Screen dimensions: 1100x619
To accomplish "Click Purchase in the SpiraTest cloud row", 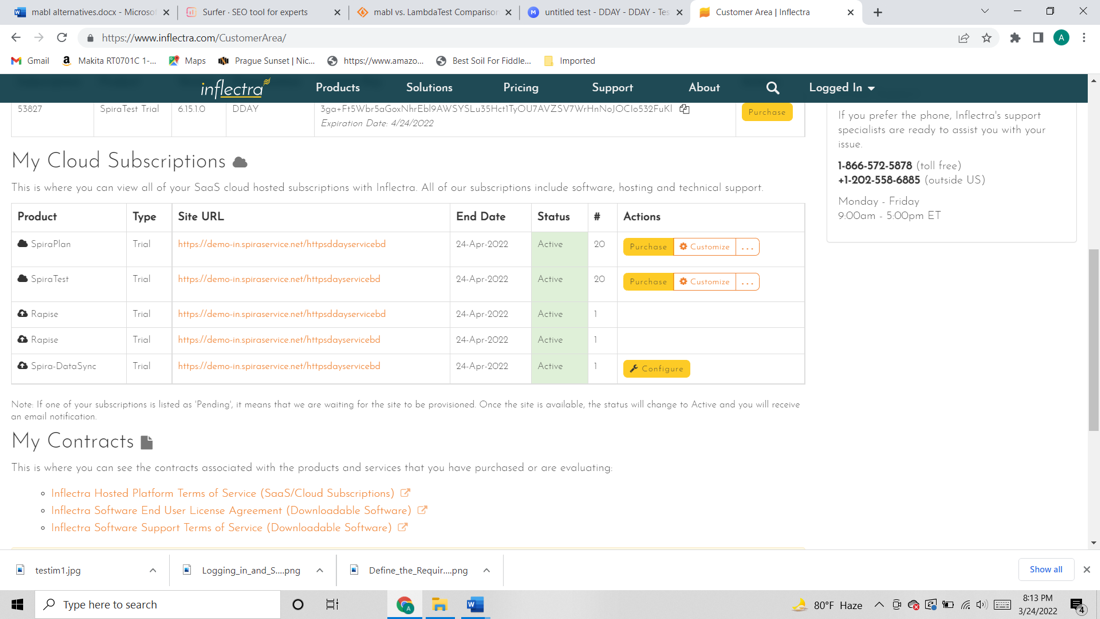I will click(648, 282).
